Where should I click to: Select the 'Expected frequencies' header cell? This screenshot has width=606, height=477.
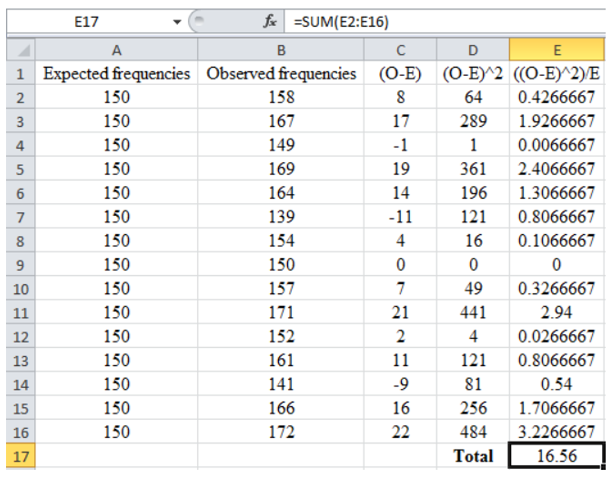click(117, 74)
